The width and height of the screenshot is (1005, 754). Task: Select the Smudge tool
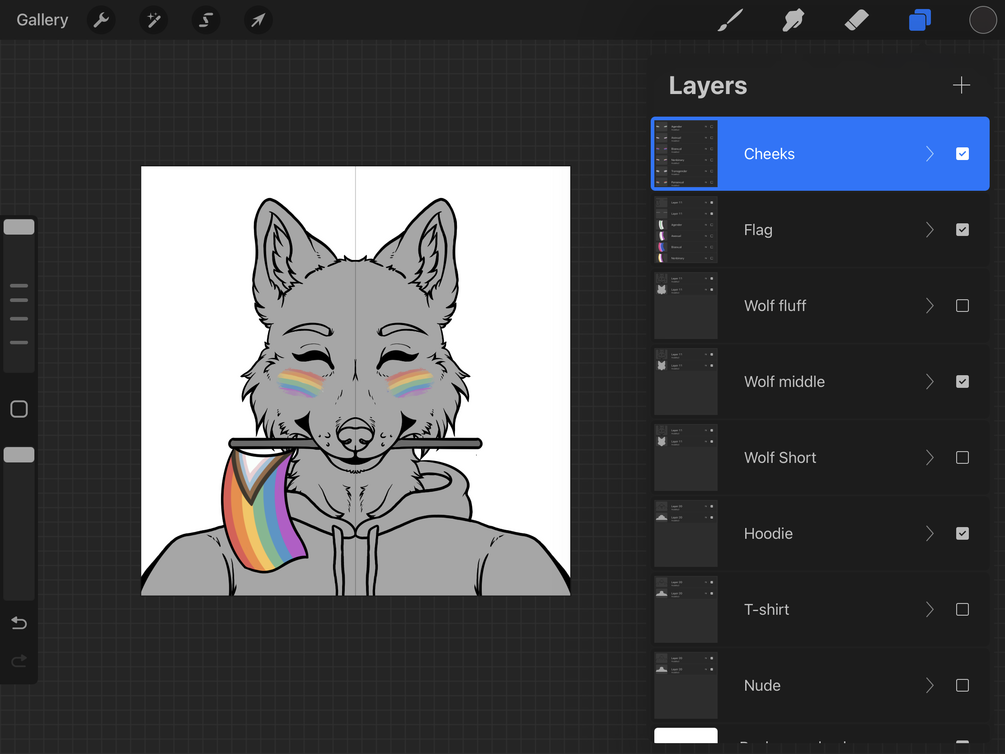point(793,20)
